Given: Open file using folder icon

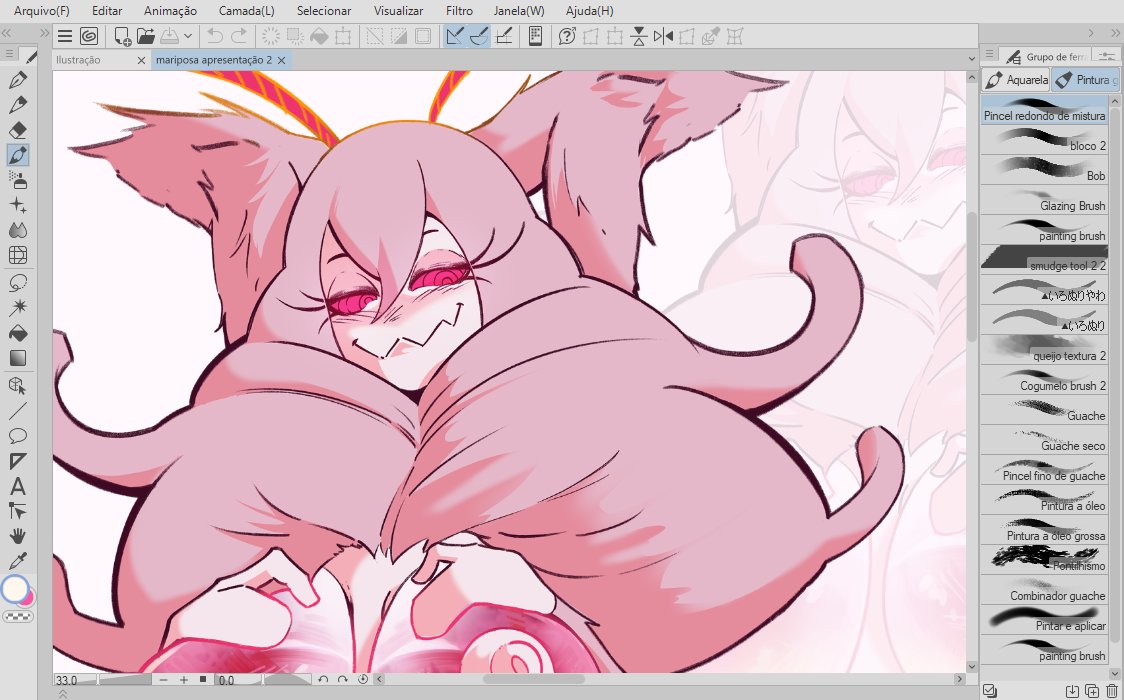Looking at the screenshot, I should 146,36.
